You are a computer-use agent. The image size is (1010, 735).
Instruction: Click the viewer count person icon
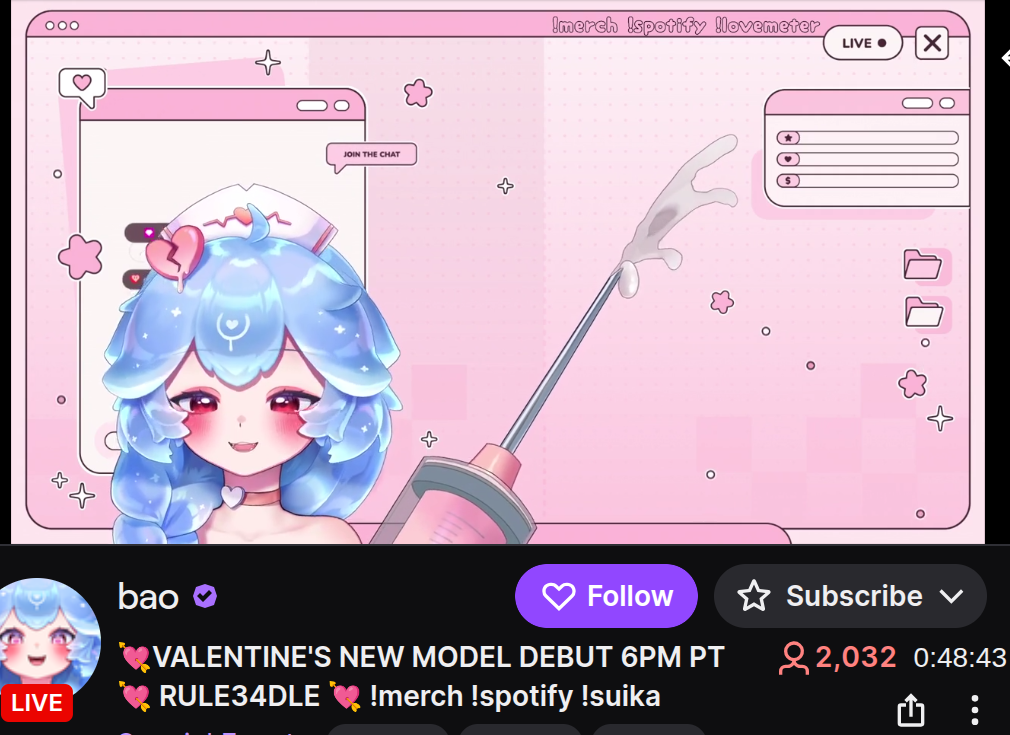pyautogui.click(x=794, y=658)
